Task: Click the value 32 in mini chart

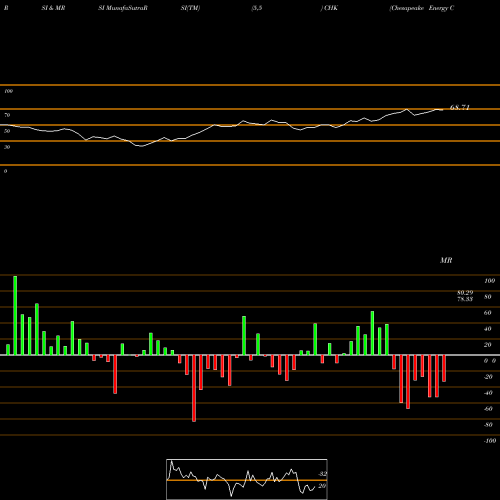Action: (x=322, y=474)
